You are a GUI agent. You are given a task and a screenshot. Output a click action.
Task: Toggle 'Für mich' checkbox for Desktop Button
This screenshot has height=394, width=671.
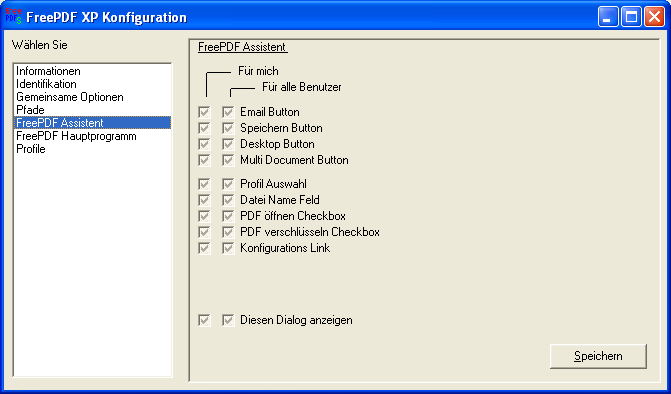(x=205, y=144)
